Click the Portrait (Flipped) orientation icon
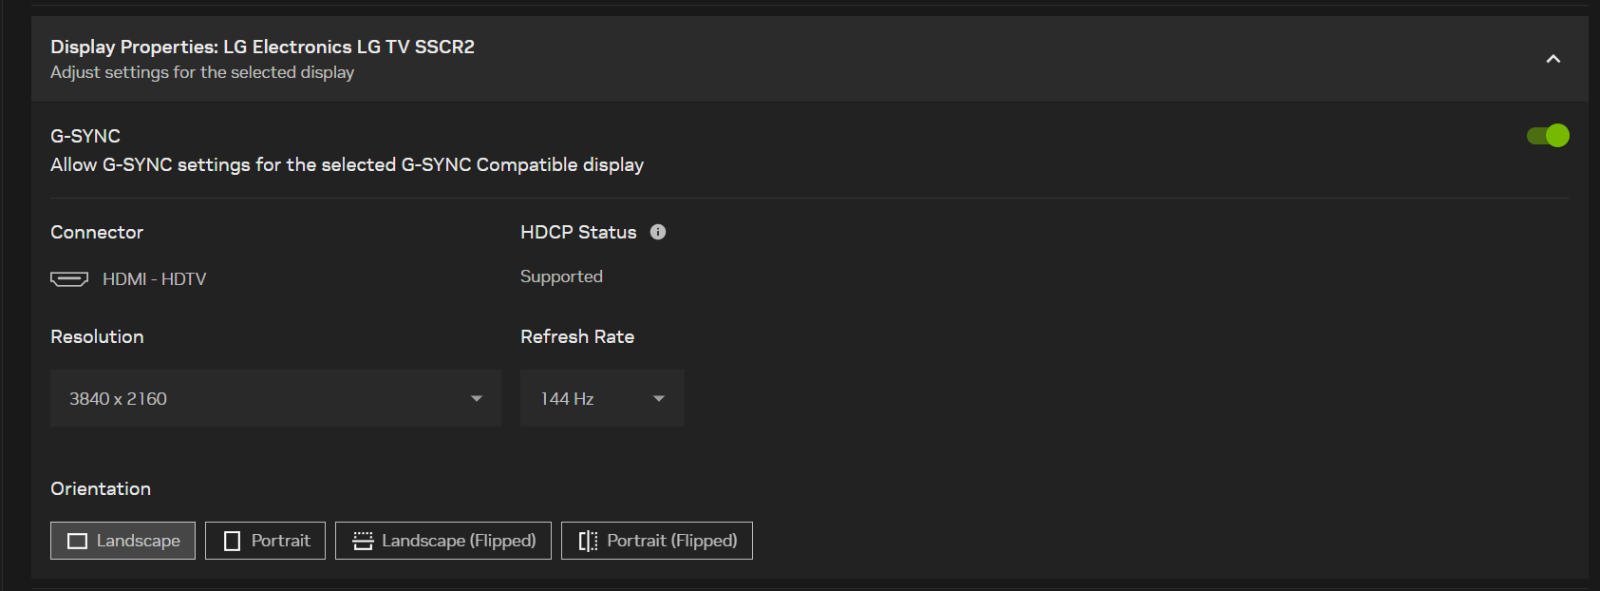1600x591 pixels. pos(588,541)
